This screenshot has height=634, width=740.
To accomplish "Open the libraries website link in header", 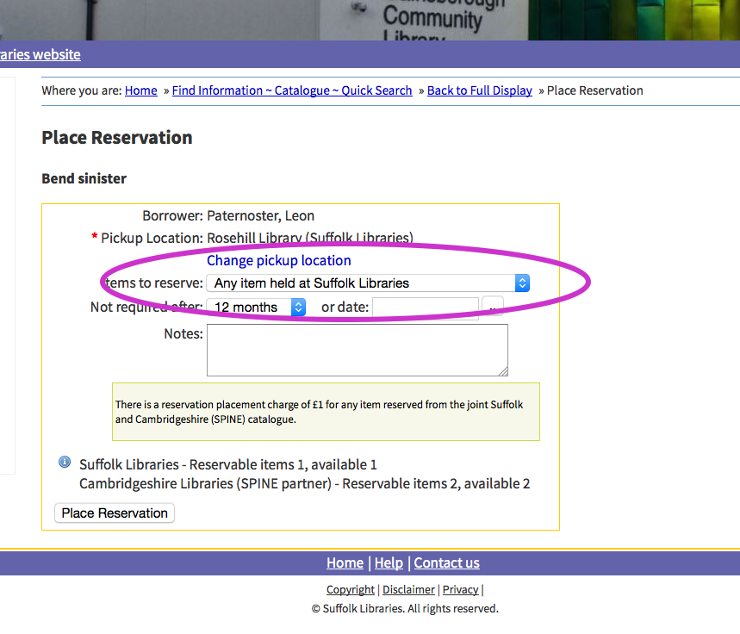I will click(x=40, y=54).
